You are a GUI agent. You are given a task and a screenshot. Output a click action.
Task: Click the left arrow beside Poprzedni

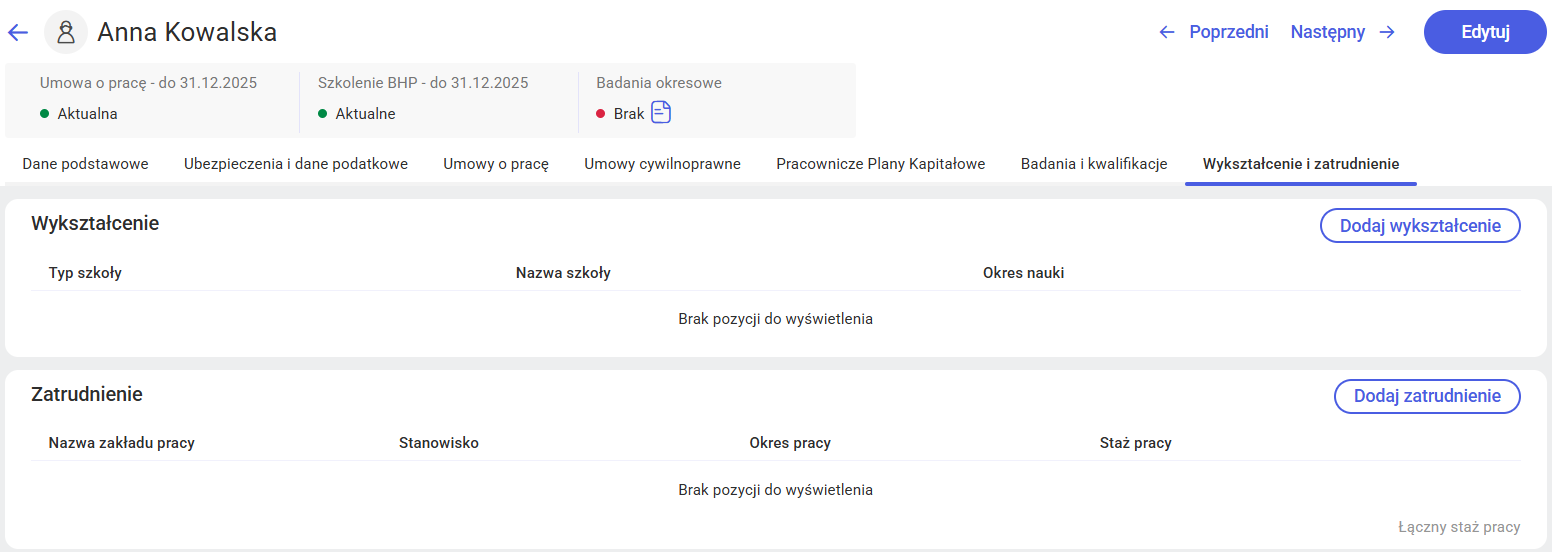coord(1166,32)
